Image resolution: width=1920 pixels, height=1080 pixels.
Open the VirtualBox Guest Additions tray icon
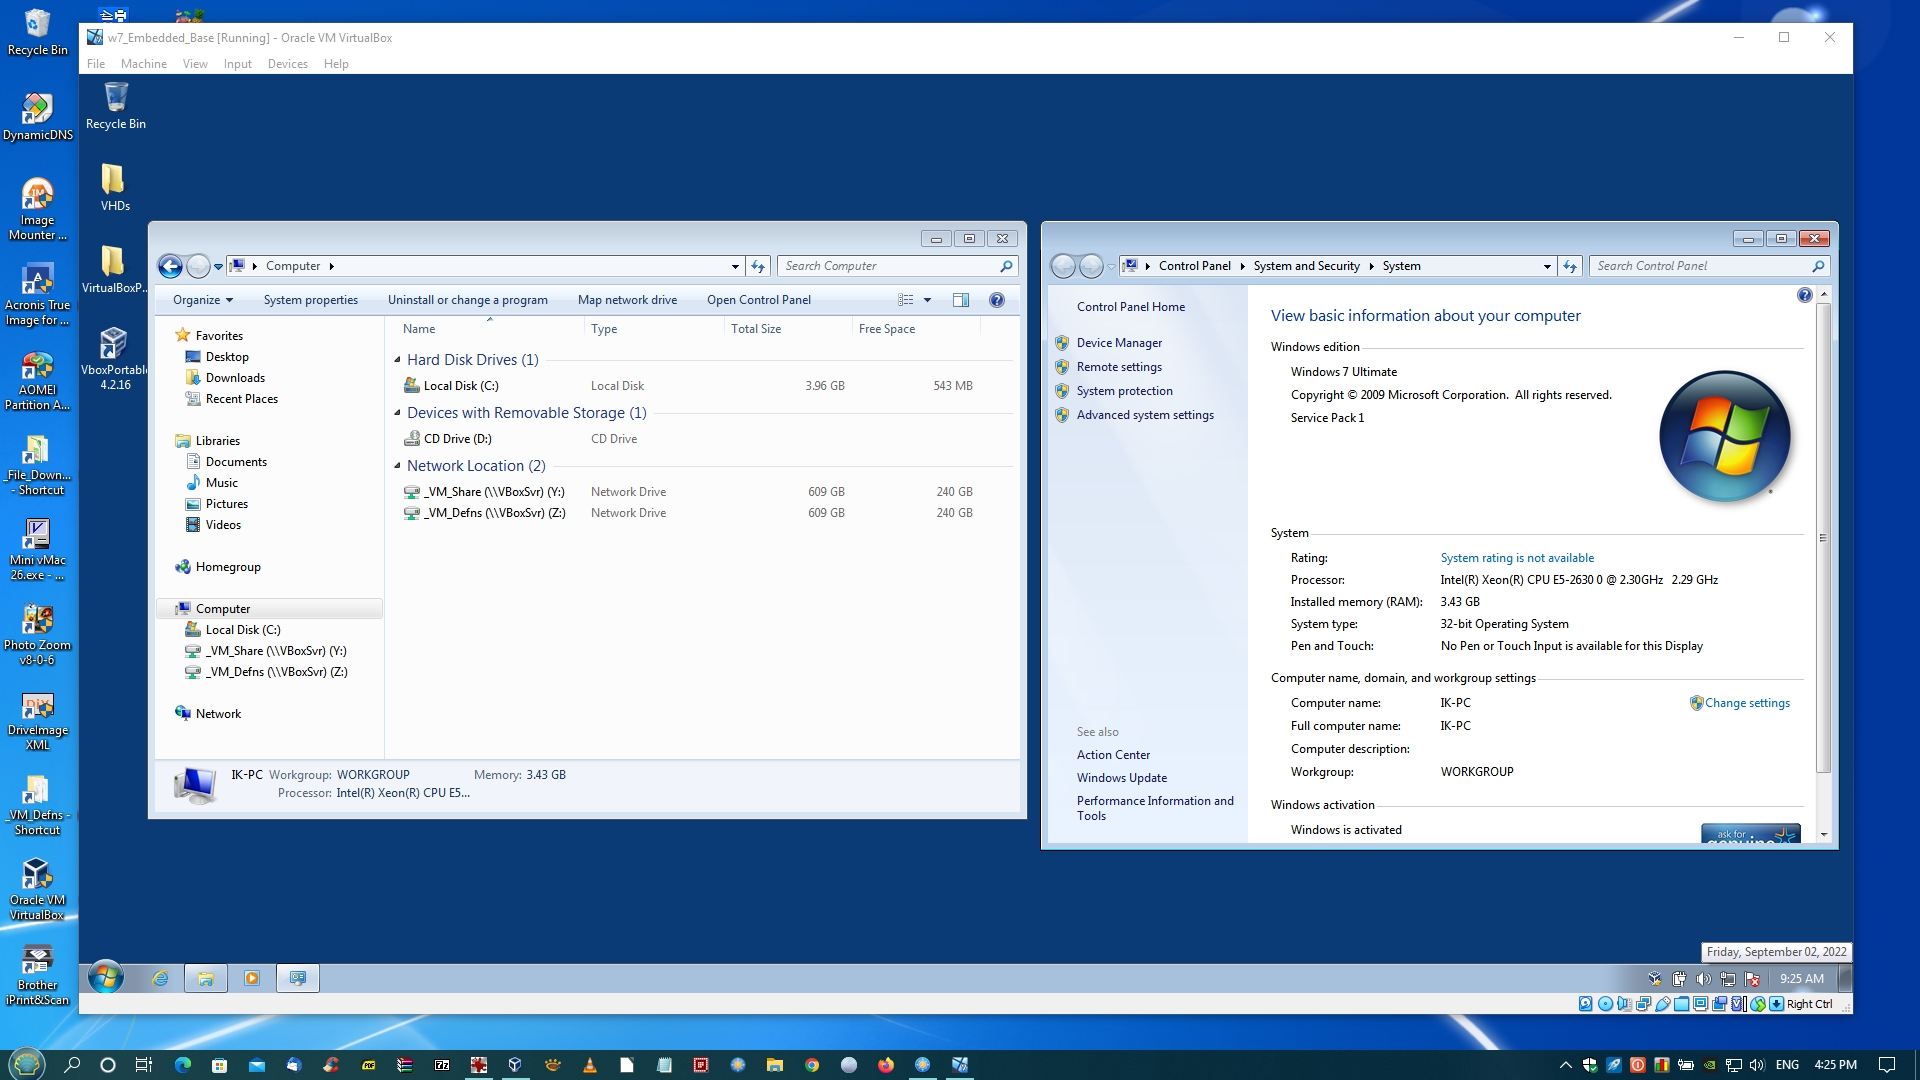click(x=1655, y=979)
